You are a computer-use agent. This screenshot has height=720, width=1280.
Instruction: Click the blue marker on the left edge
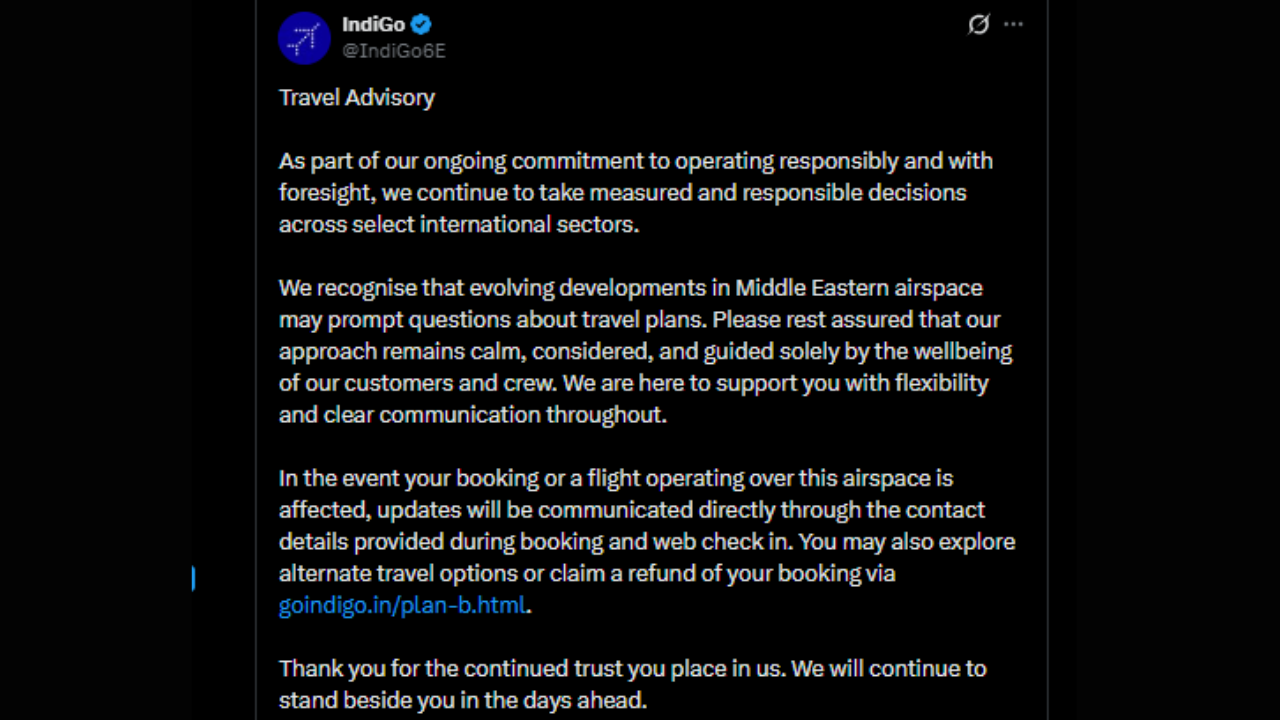(x=192, y=579)
